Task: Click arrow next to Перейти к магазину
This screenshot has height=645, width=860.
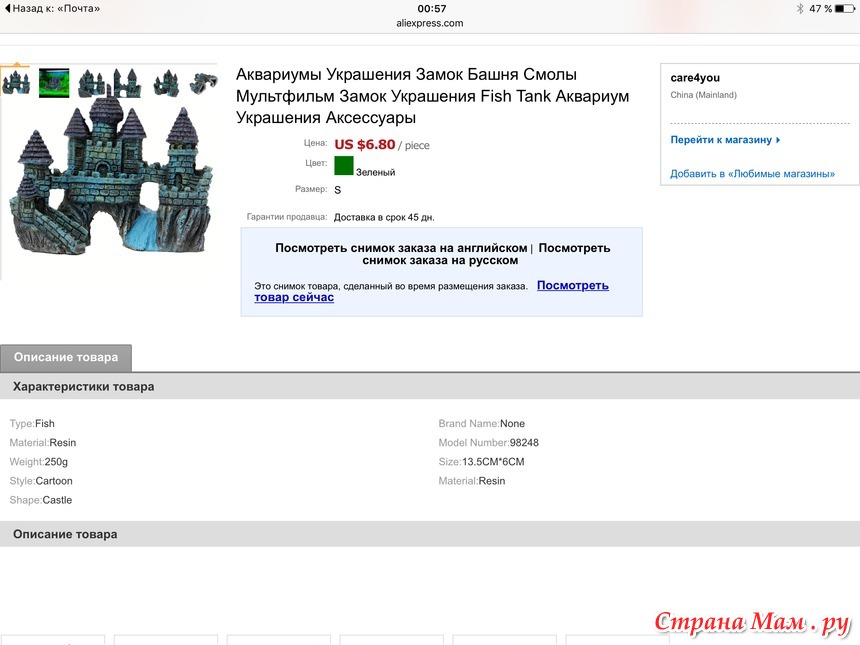Action: (778, 140)
